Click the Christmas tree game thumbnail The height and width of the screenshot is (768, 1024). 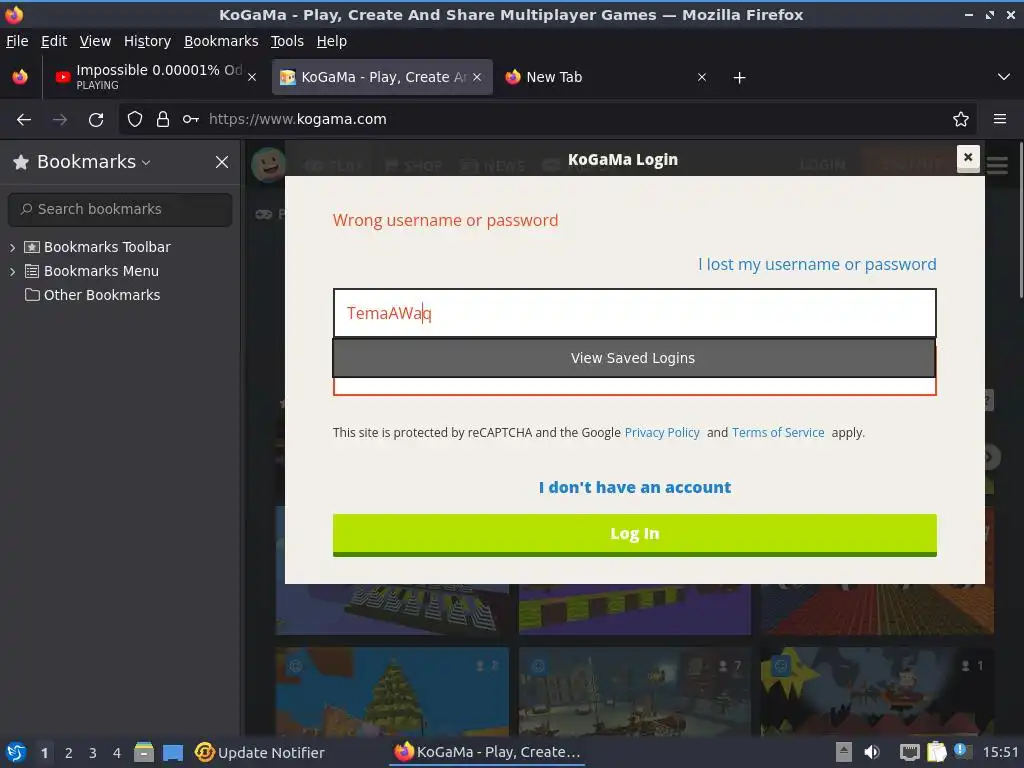point(392,691)
